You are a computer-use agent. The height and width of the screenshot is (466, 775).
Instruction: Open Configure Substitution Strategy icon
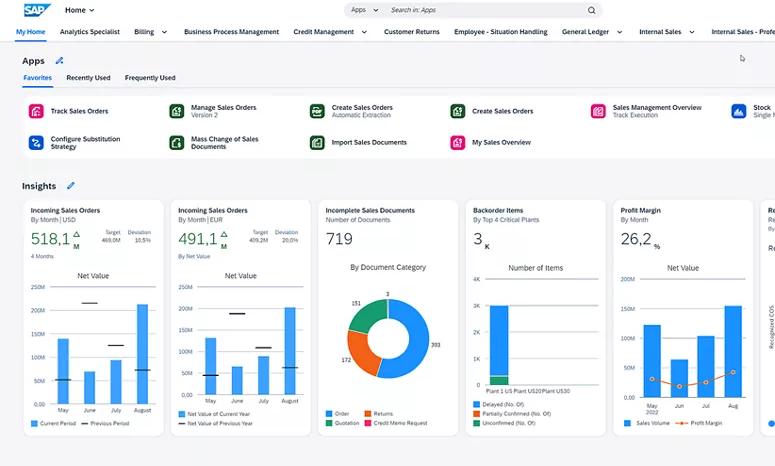click(x=36, y=143)
